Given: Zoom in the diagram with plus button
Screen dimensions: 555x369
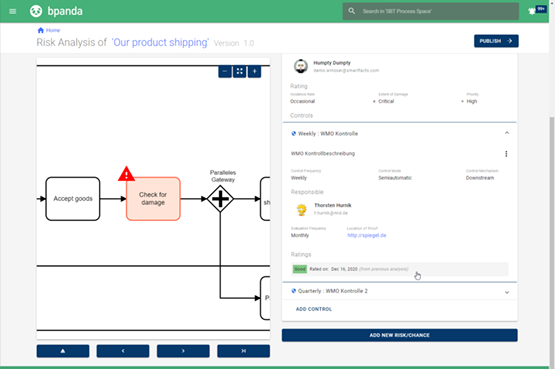Looking at the screenshot, I should [x=254, y=71].
